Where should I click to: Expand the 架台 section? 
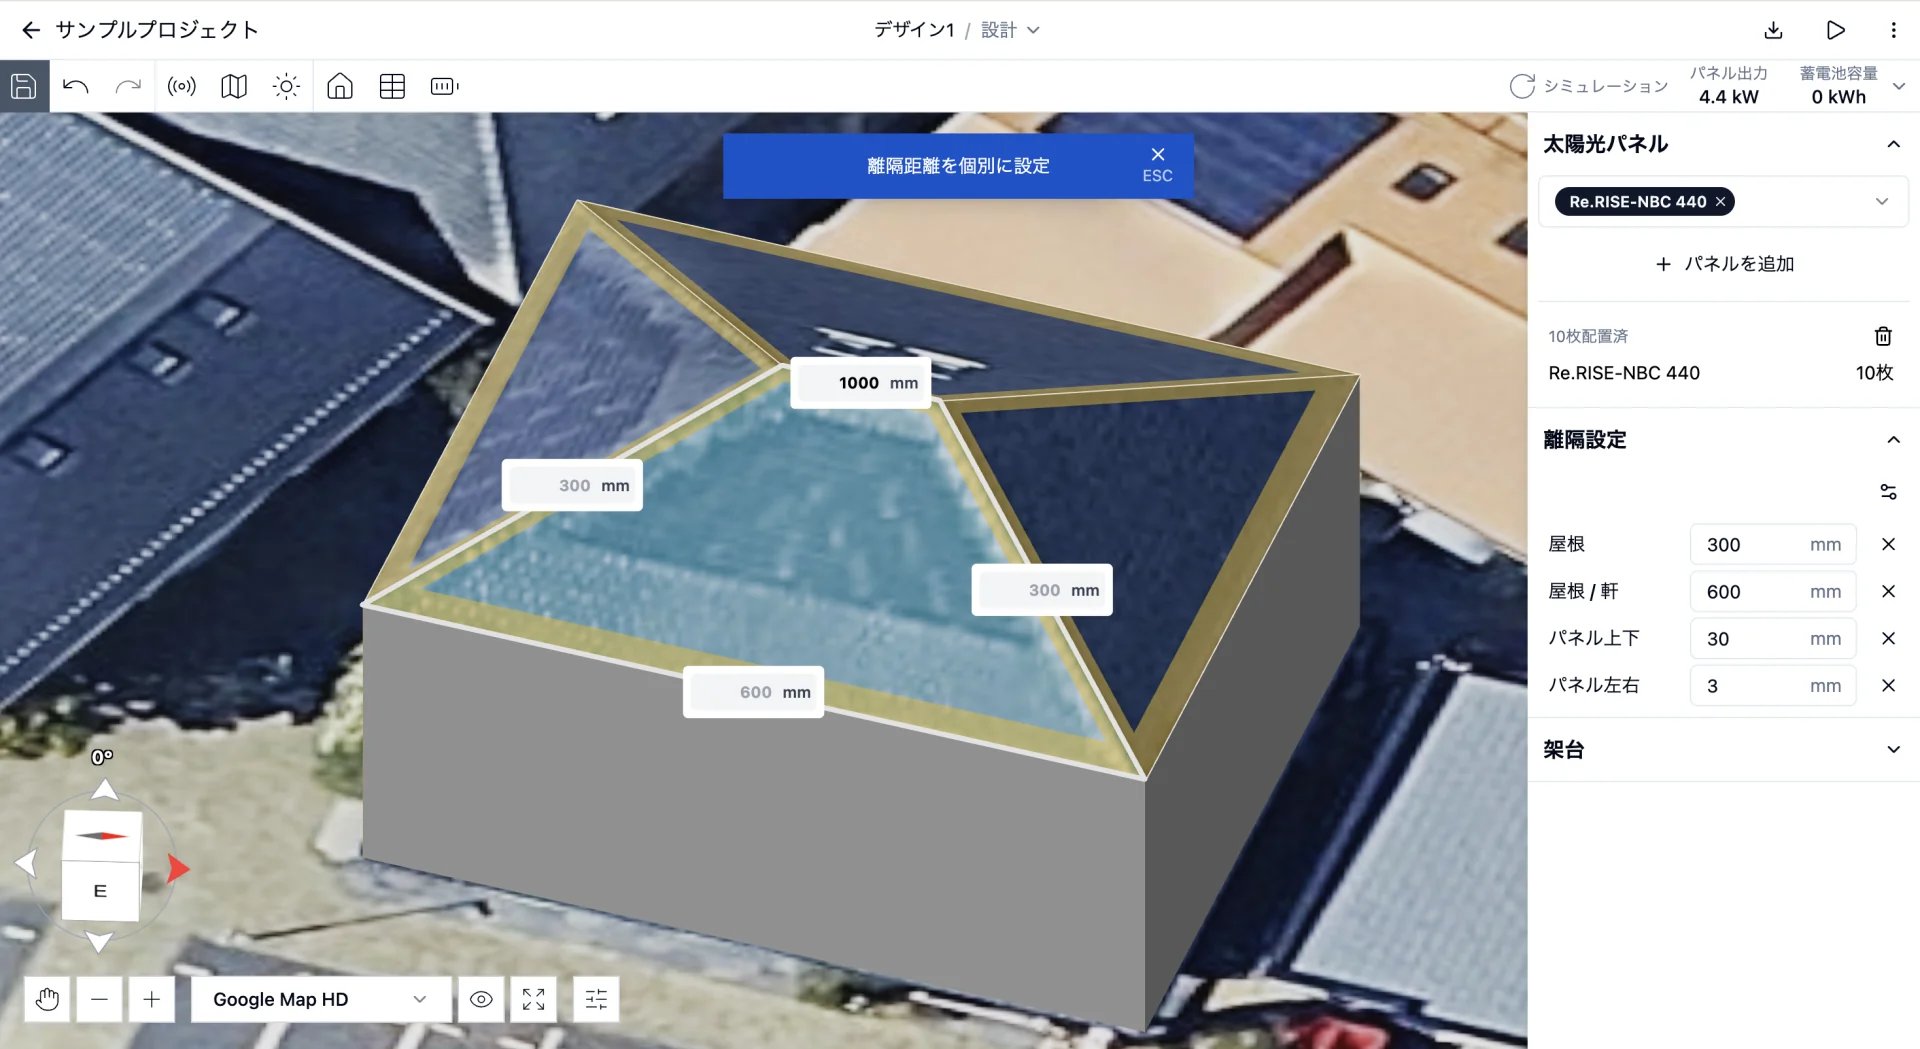click(1893, 749)
